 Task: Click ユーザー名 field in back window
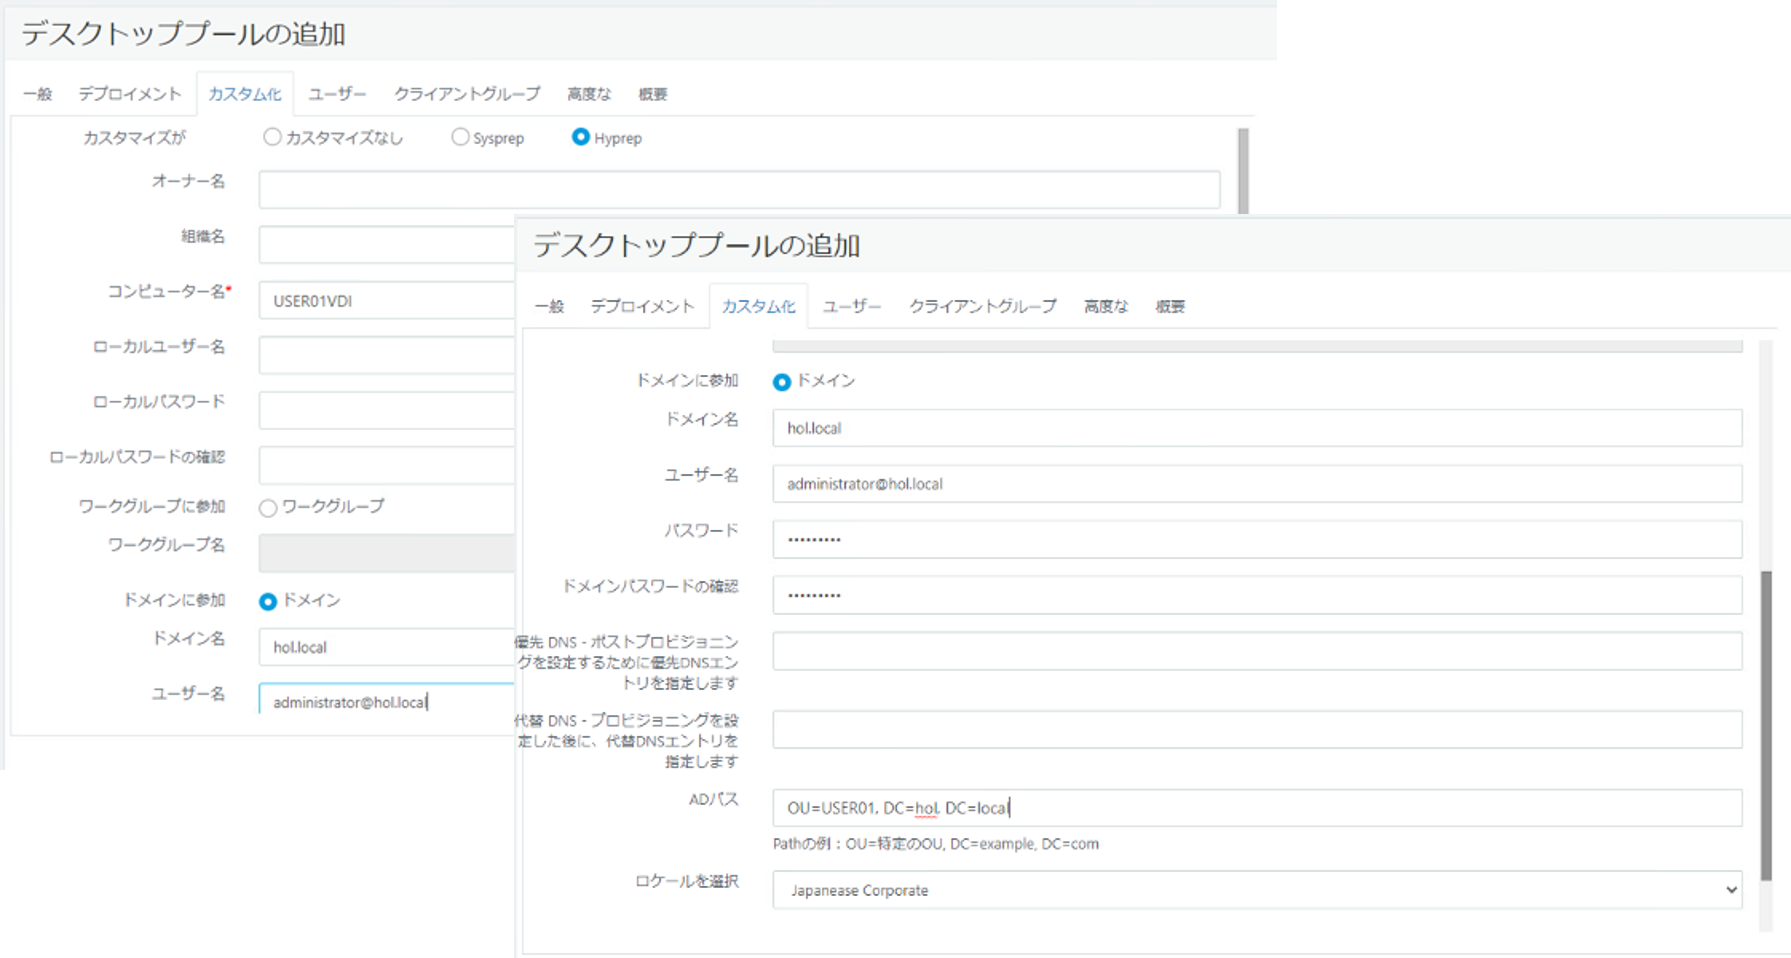click(387, 700)
